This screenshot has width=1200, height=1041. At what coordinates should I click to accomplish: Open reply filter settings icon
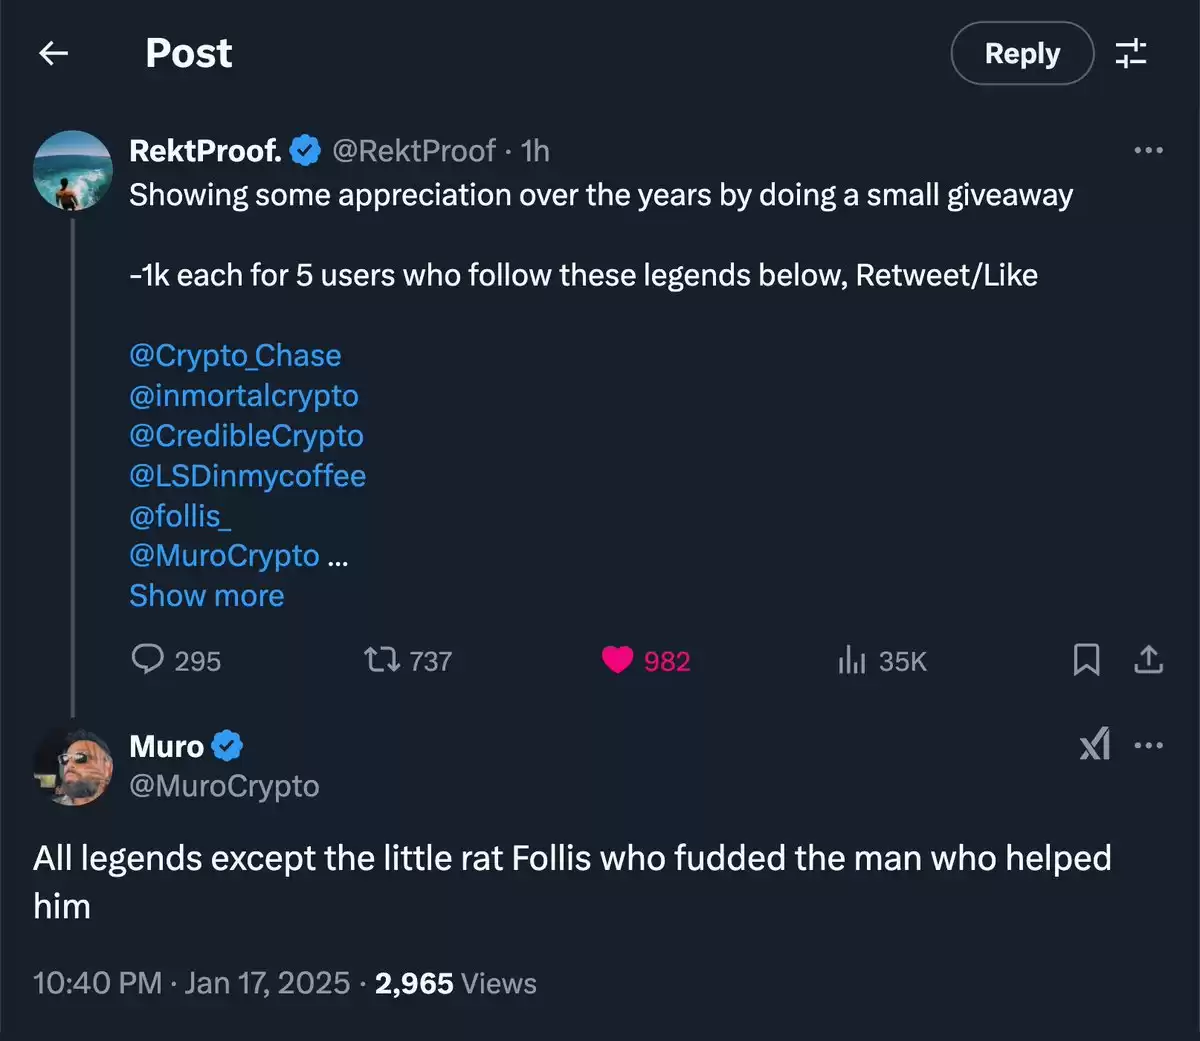[1131, 53]
